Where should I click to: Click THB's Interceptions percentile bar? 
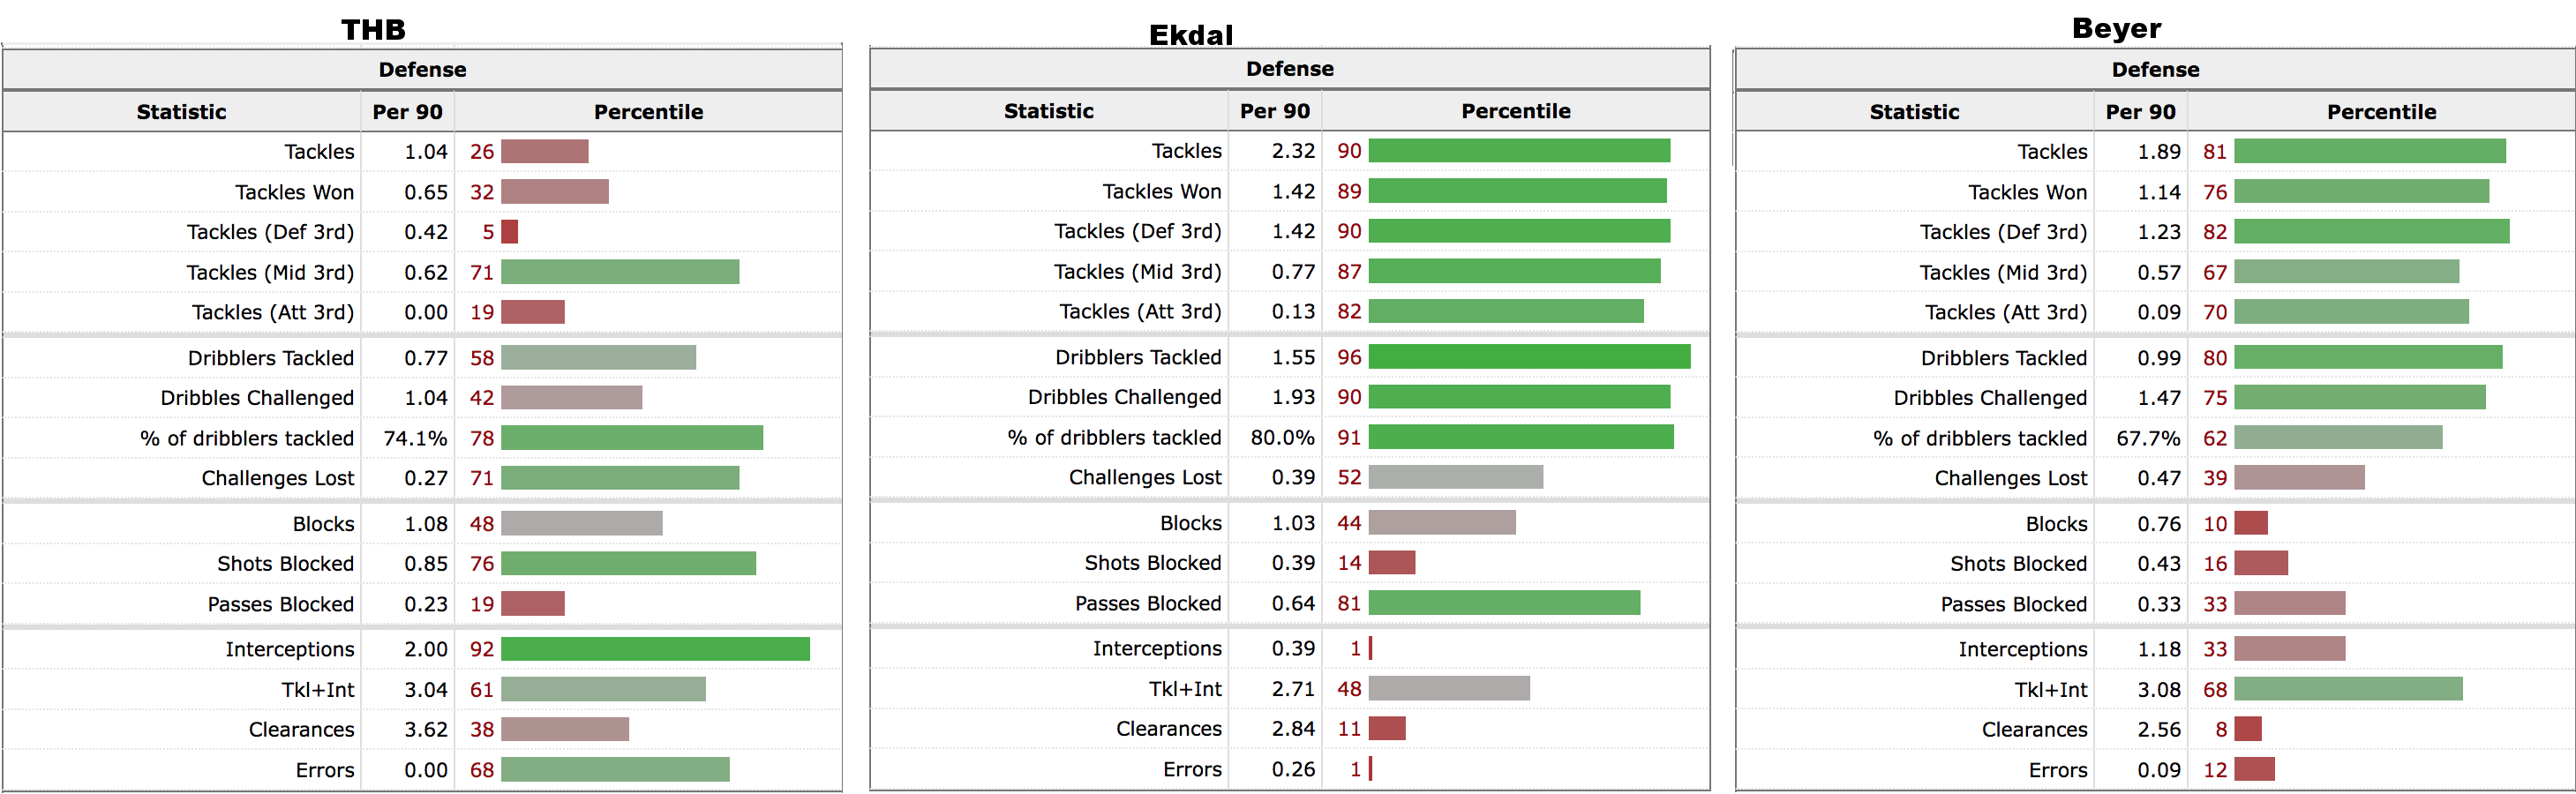coord(655,649)
